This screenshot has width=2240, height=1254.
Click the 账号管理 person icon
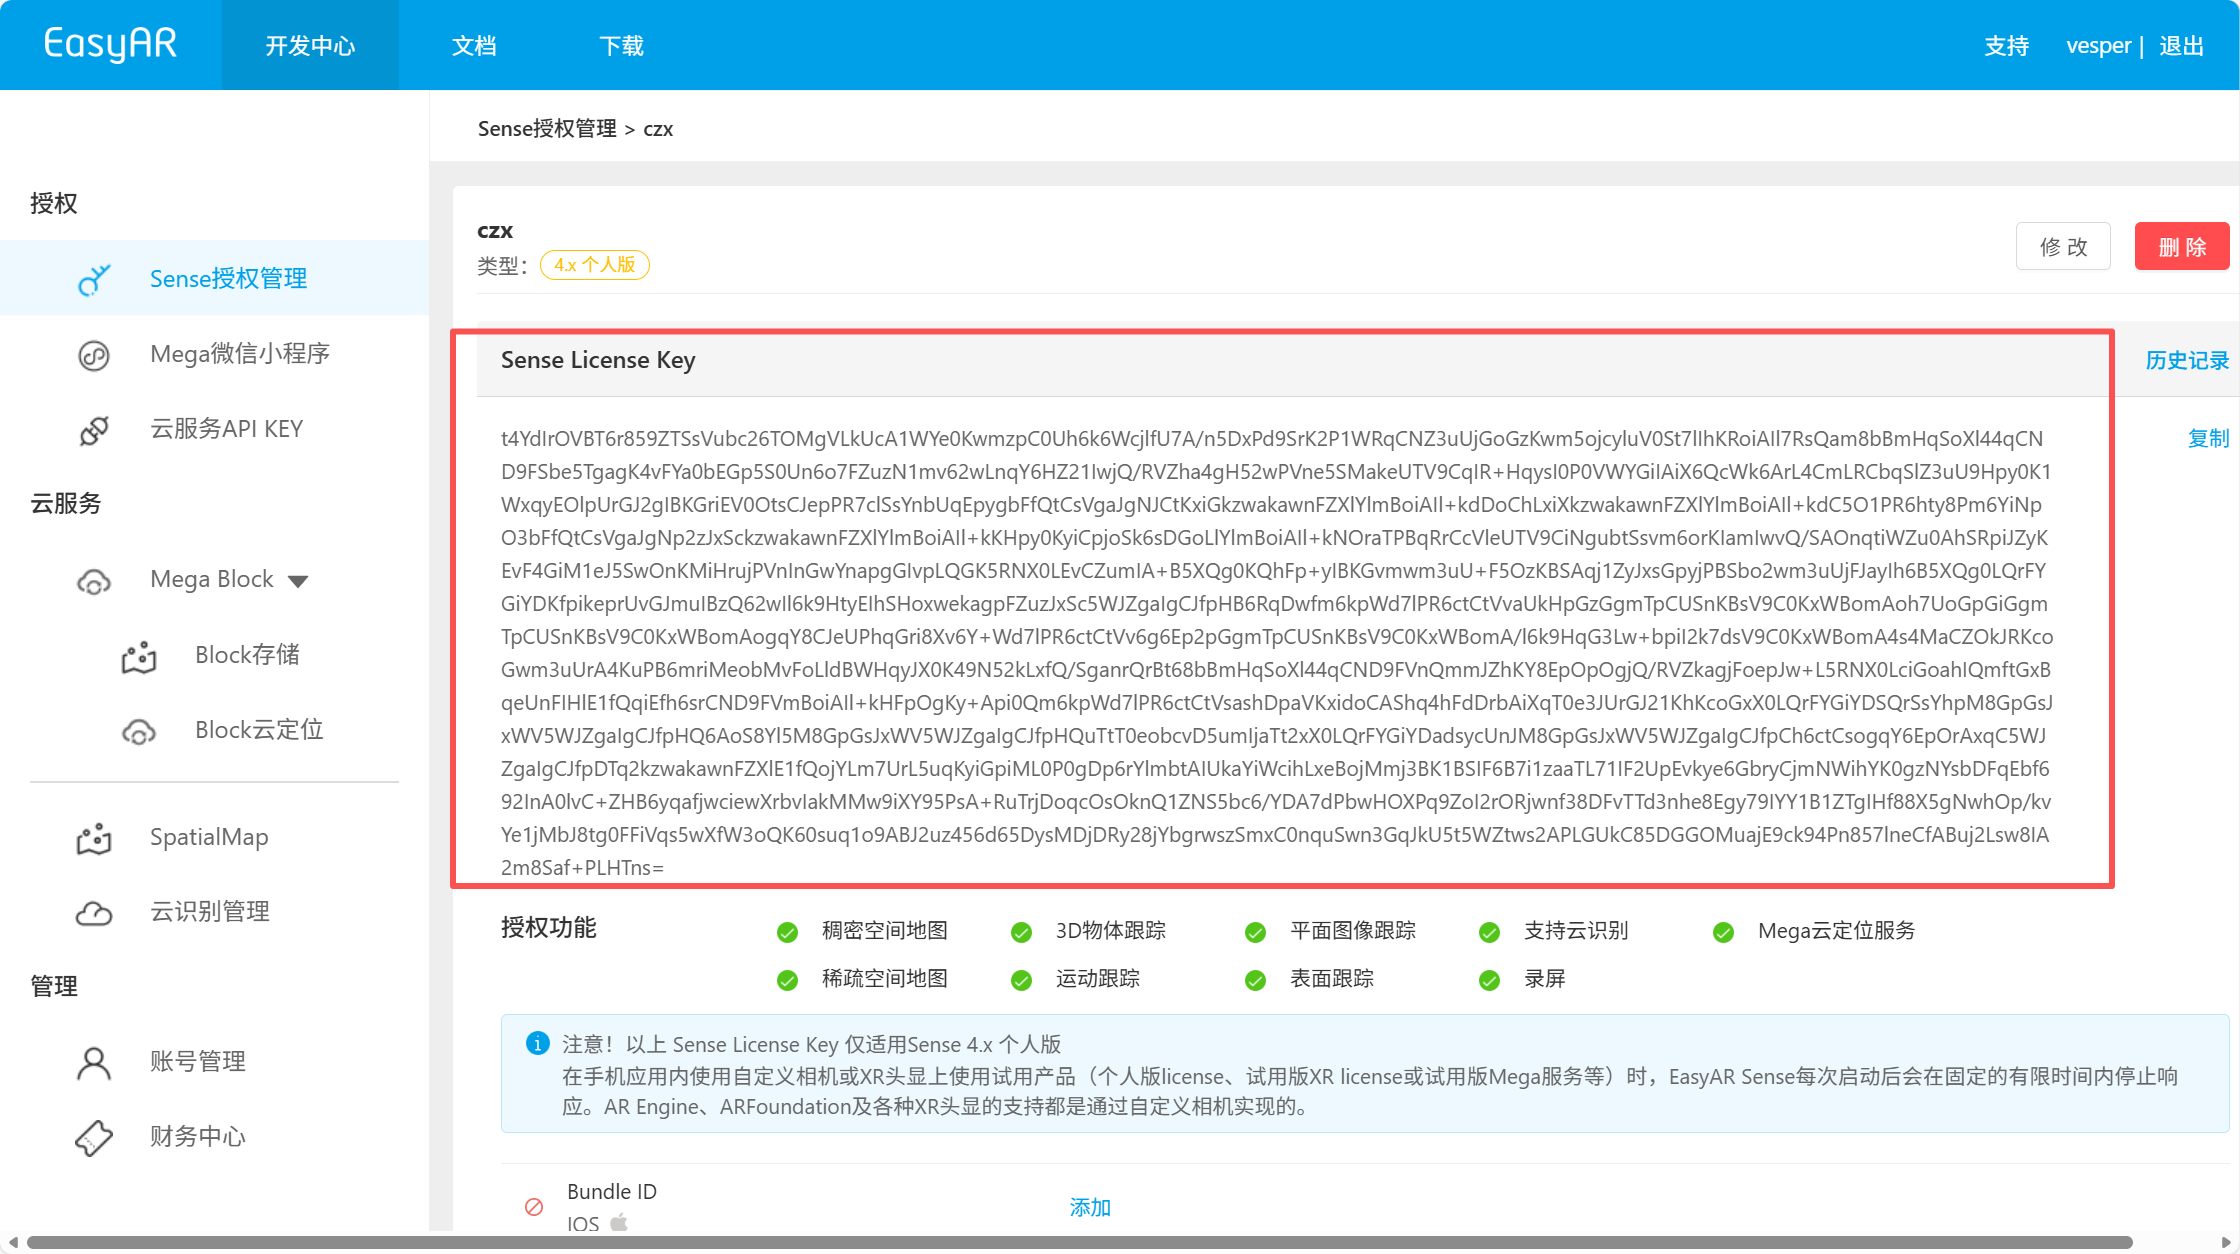point(94,1063)
